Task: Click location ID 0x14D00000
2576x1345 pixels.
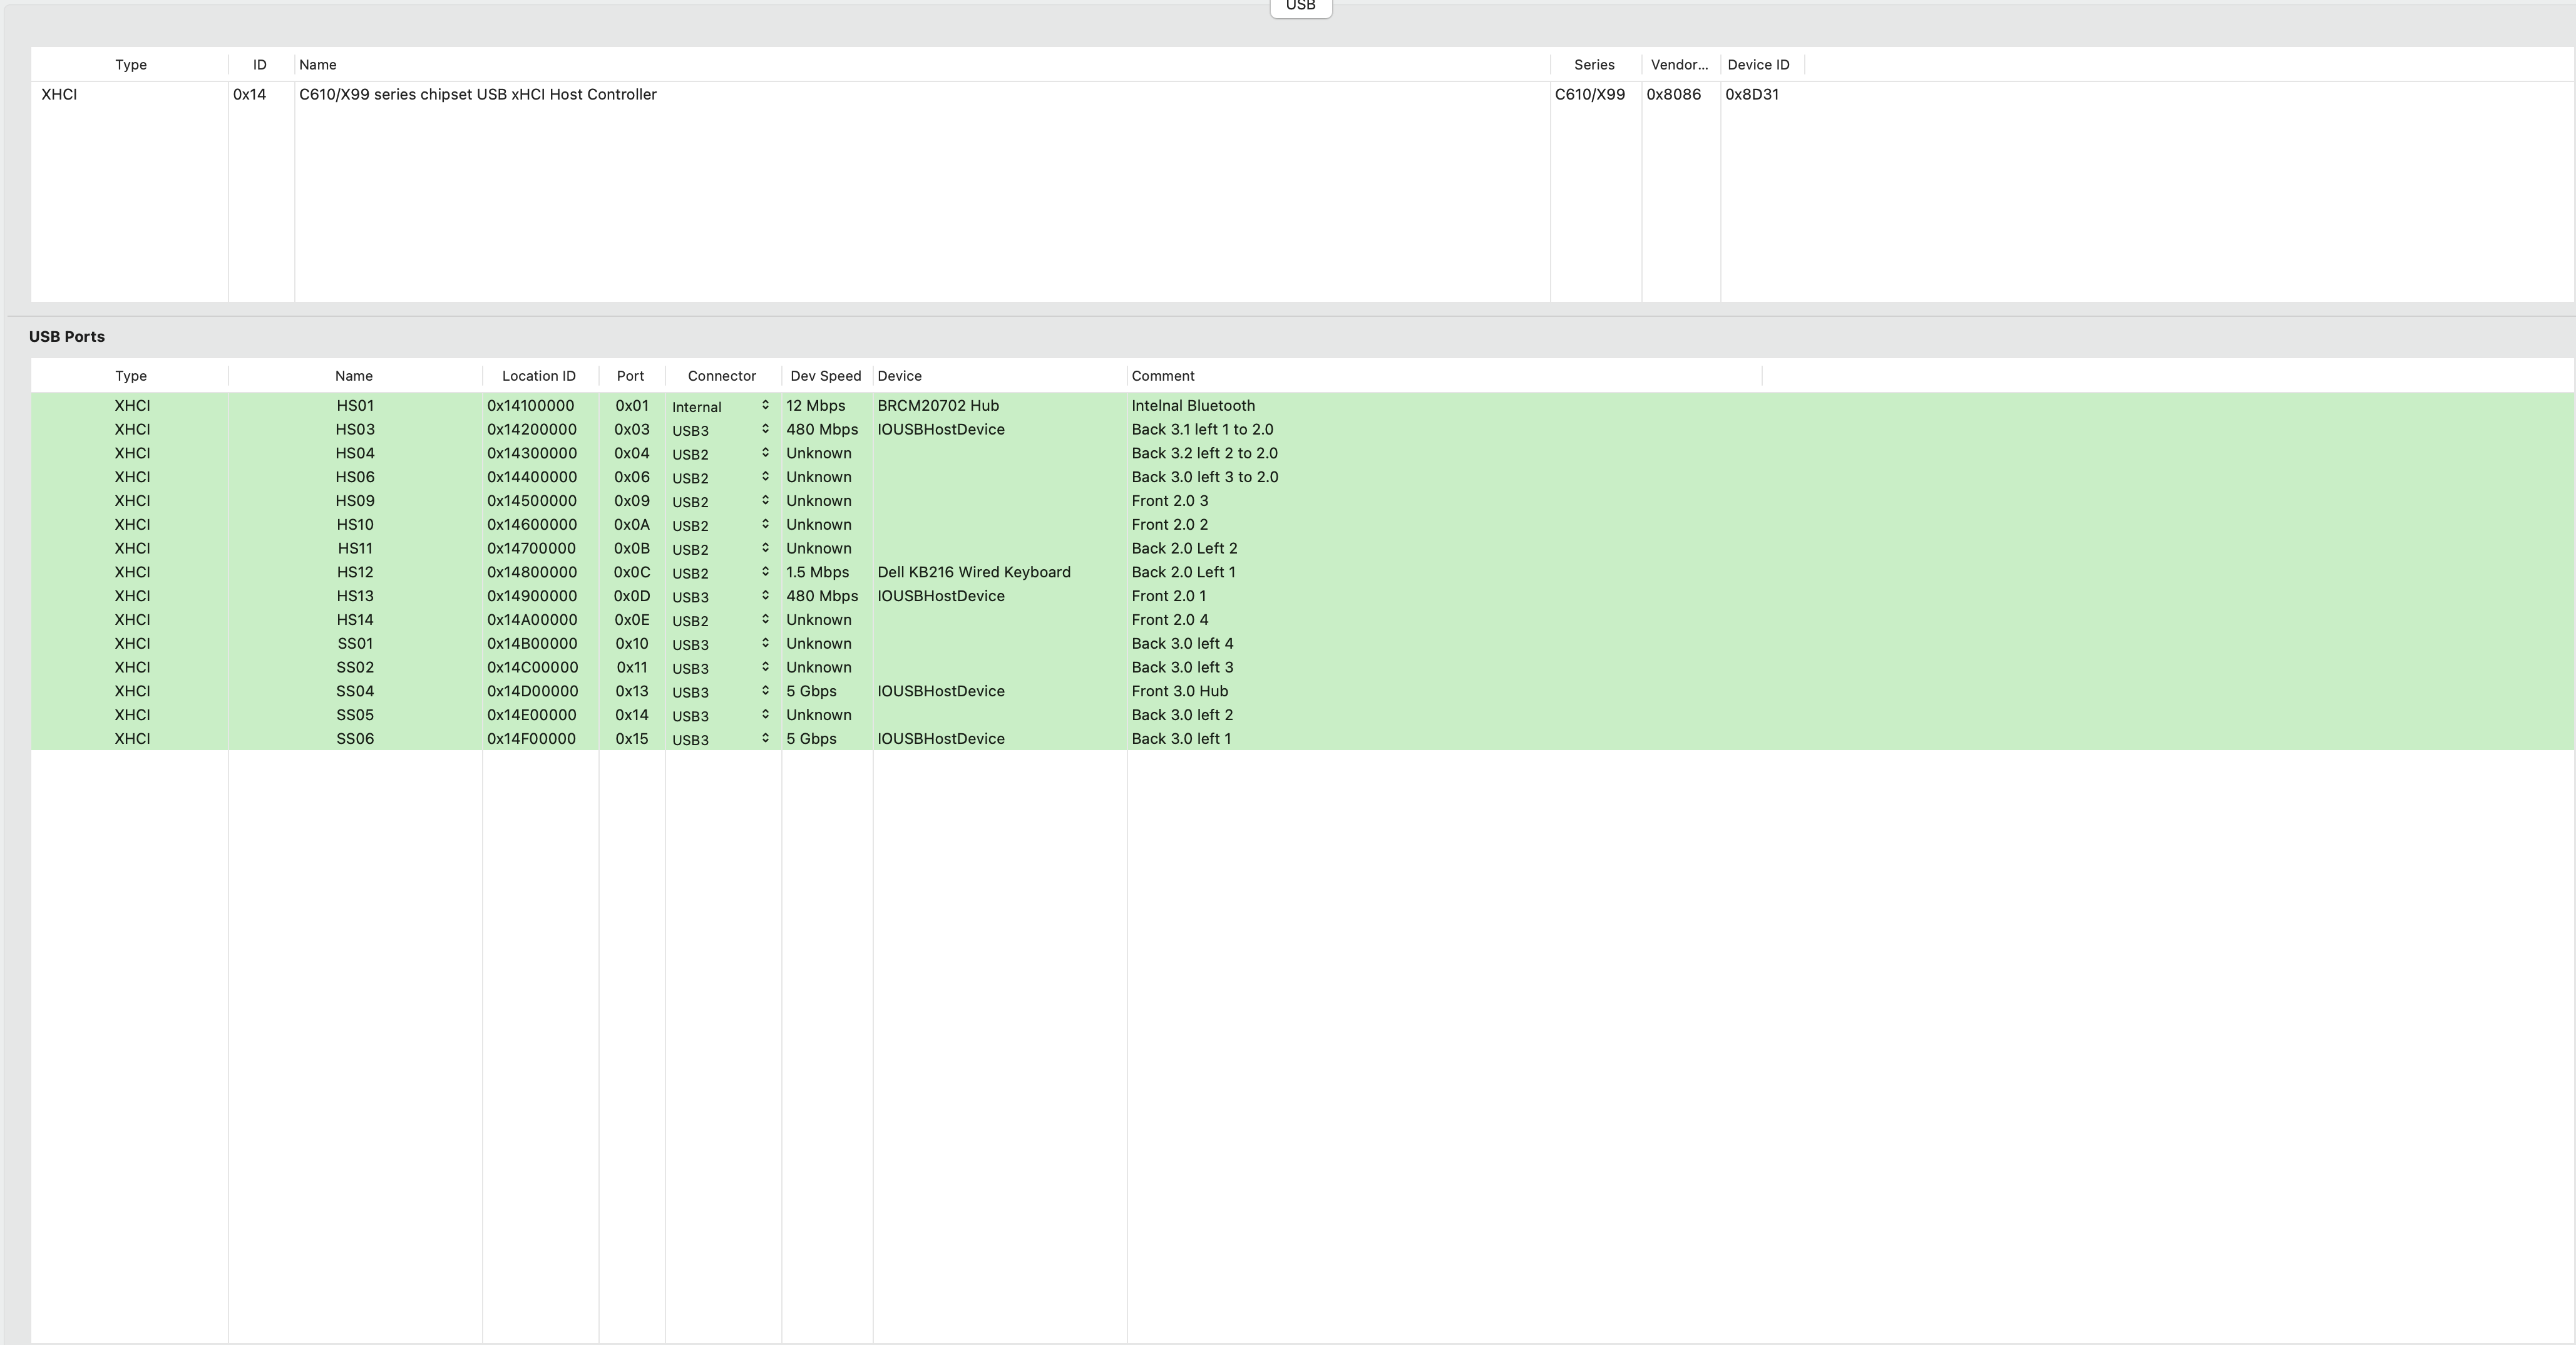Action: pyautogui.click(x=533, y=691)
